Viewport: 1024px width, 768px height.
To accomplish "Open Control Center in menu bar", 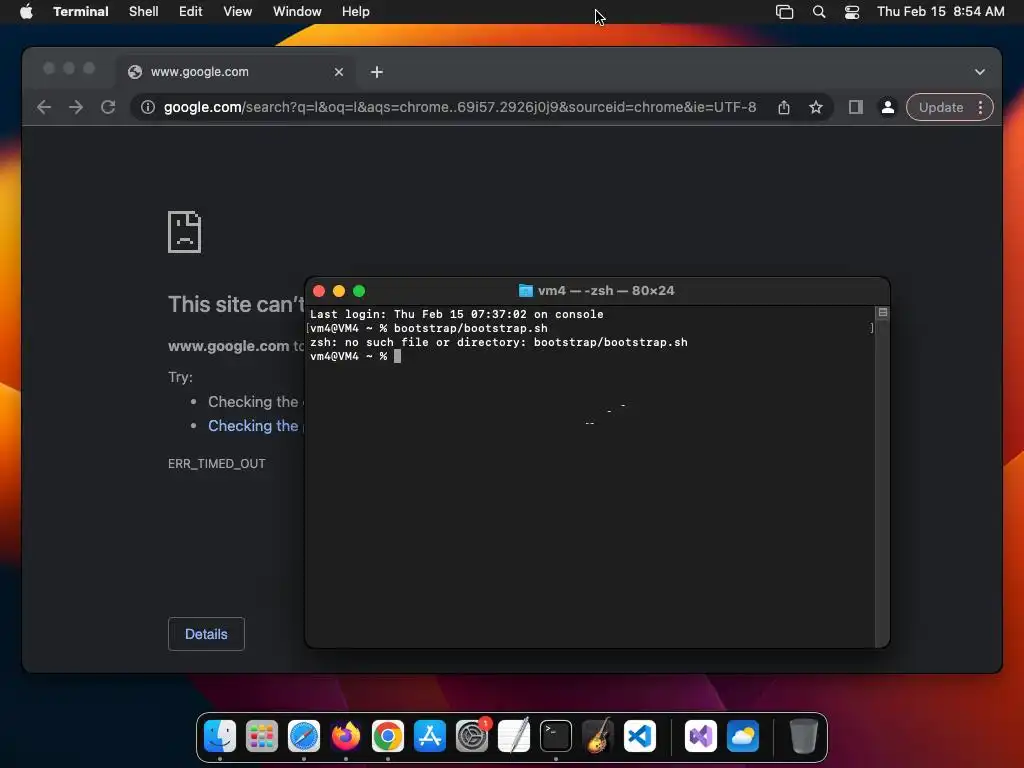I will click(x=852, y=12).
